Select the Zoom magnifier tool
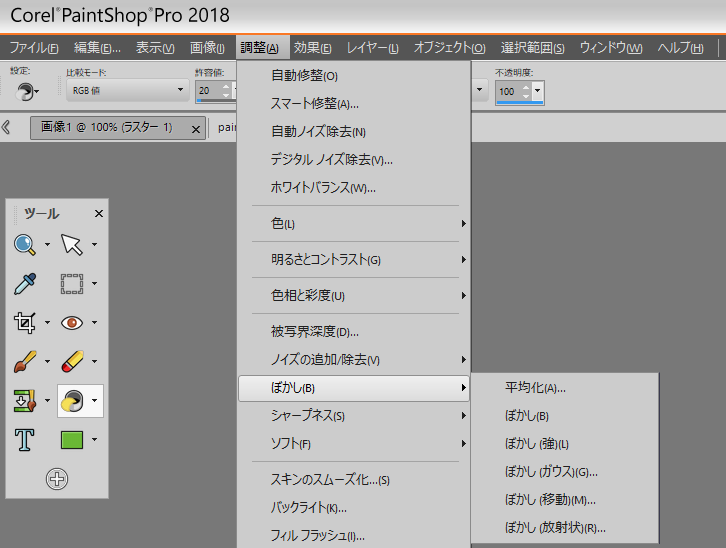This screenshot has width=726, height=548. click(25, 244)
